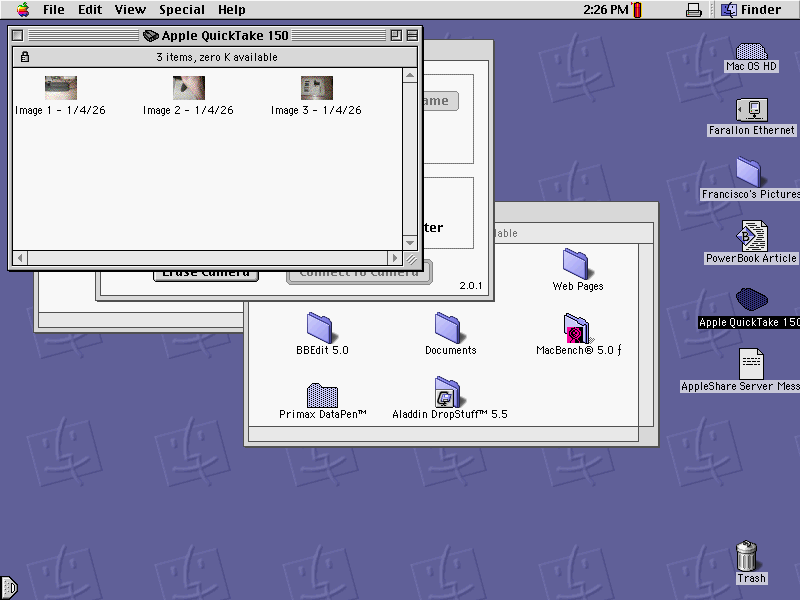Screen dimensions: 800x600
Task: Click the Erase Camera button
Action: [x=206, y=271]
